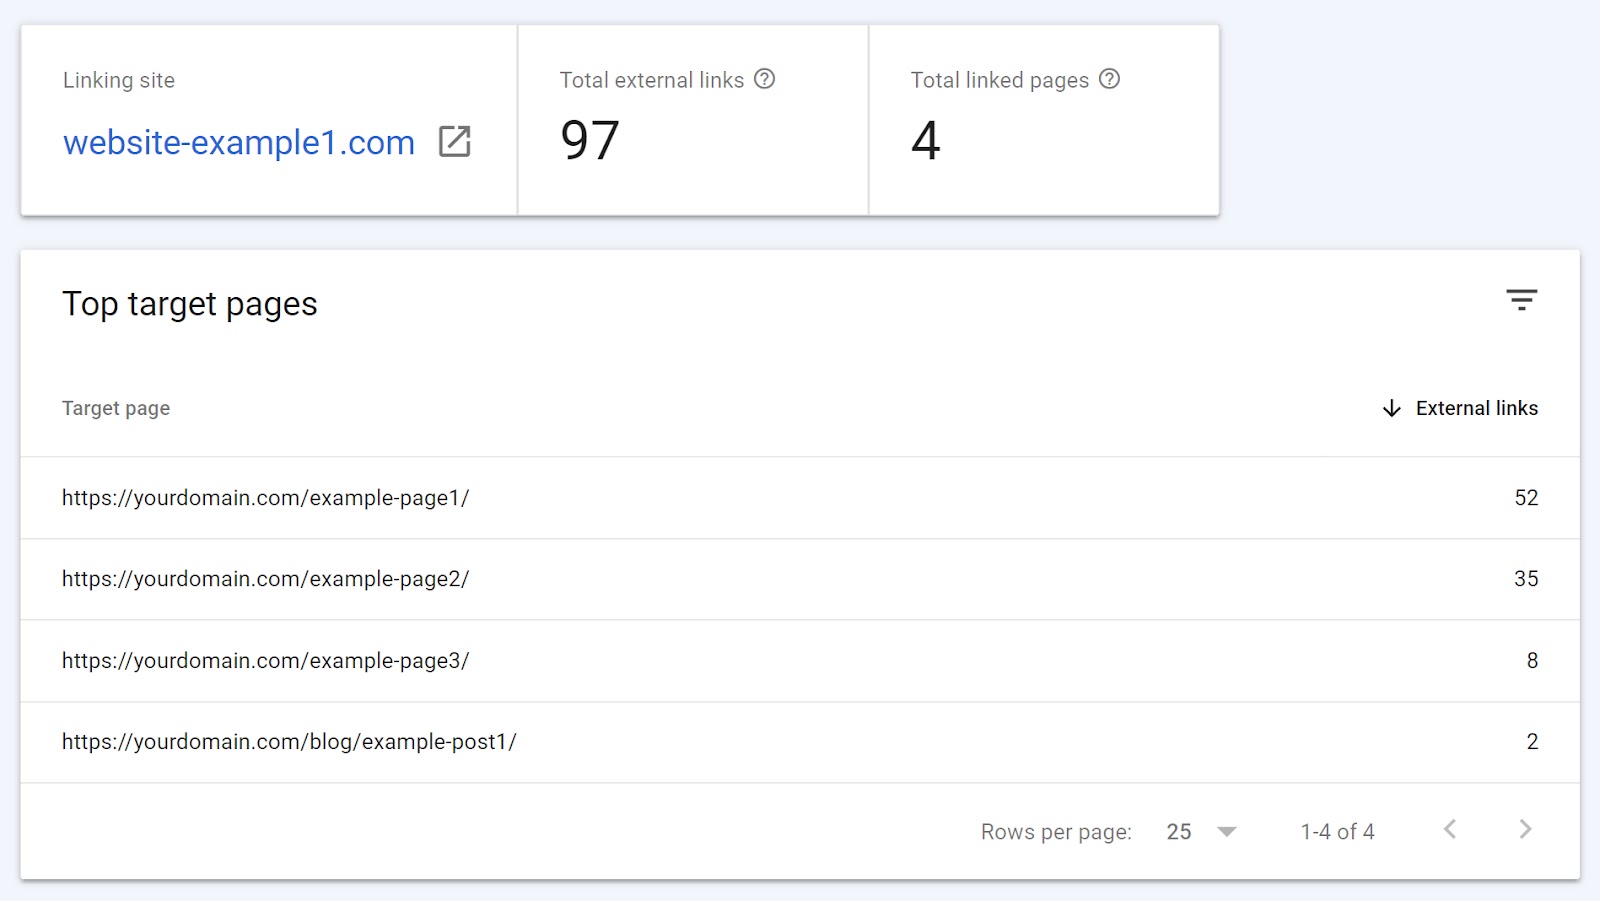Select the count 52 for example-page1
Screen dimensions: 1600x901
pos(1527,498)
